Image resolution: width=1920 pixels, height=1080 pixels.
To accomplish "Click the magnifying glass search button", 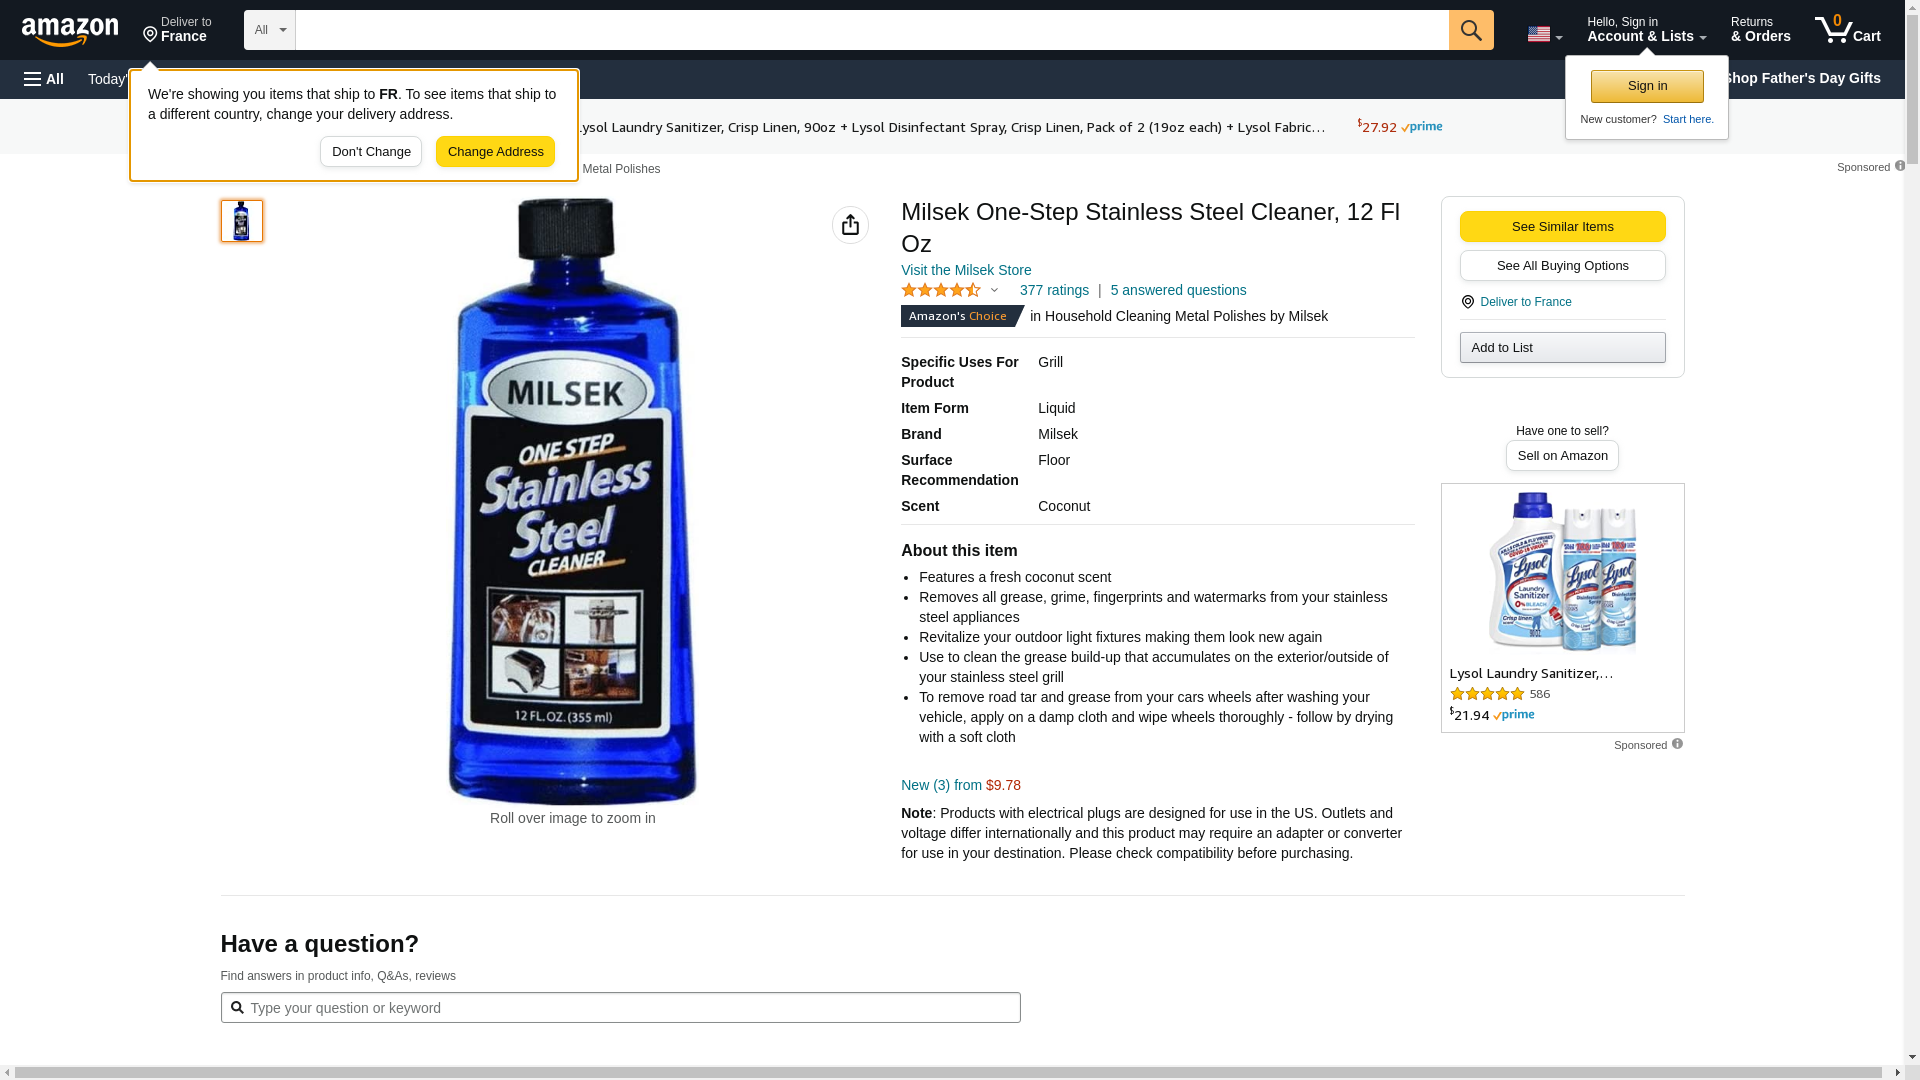I will point(1470,30).
